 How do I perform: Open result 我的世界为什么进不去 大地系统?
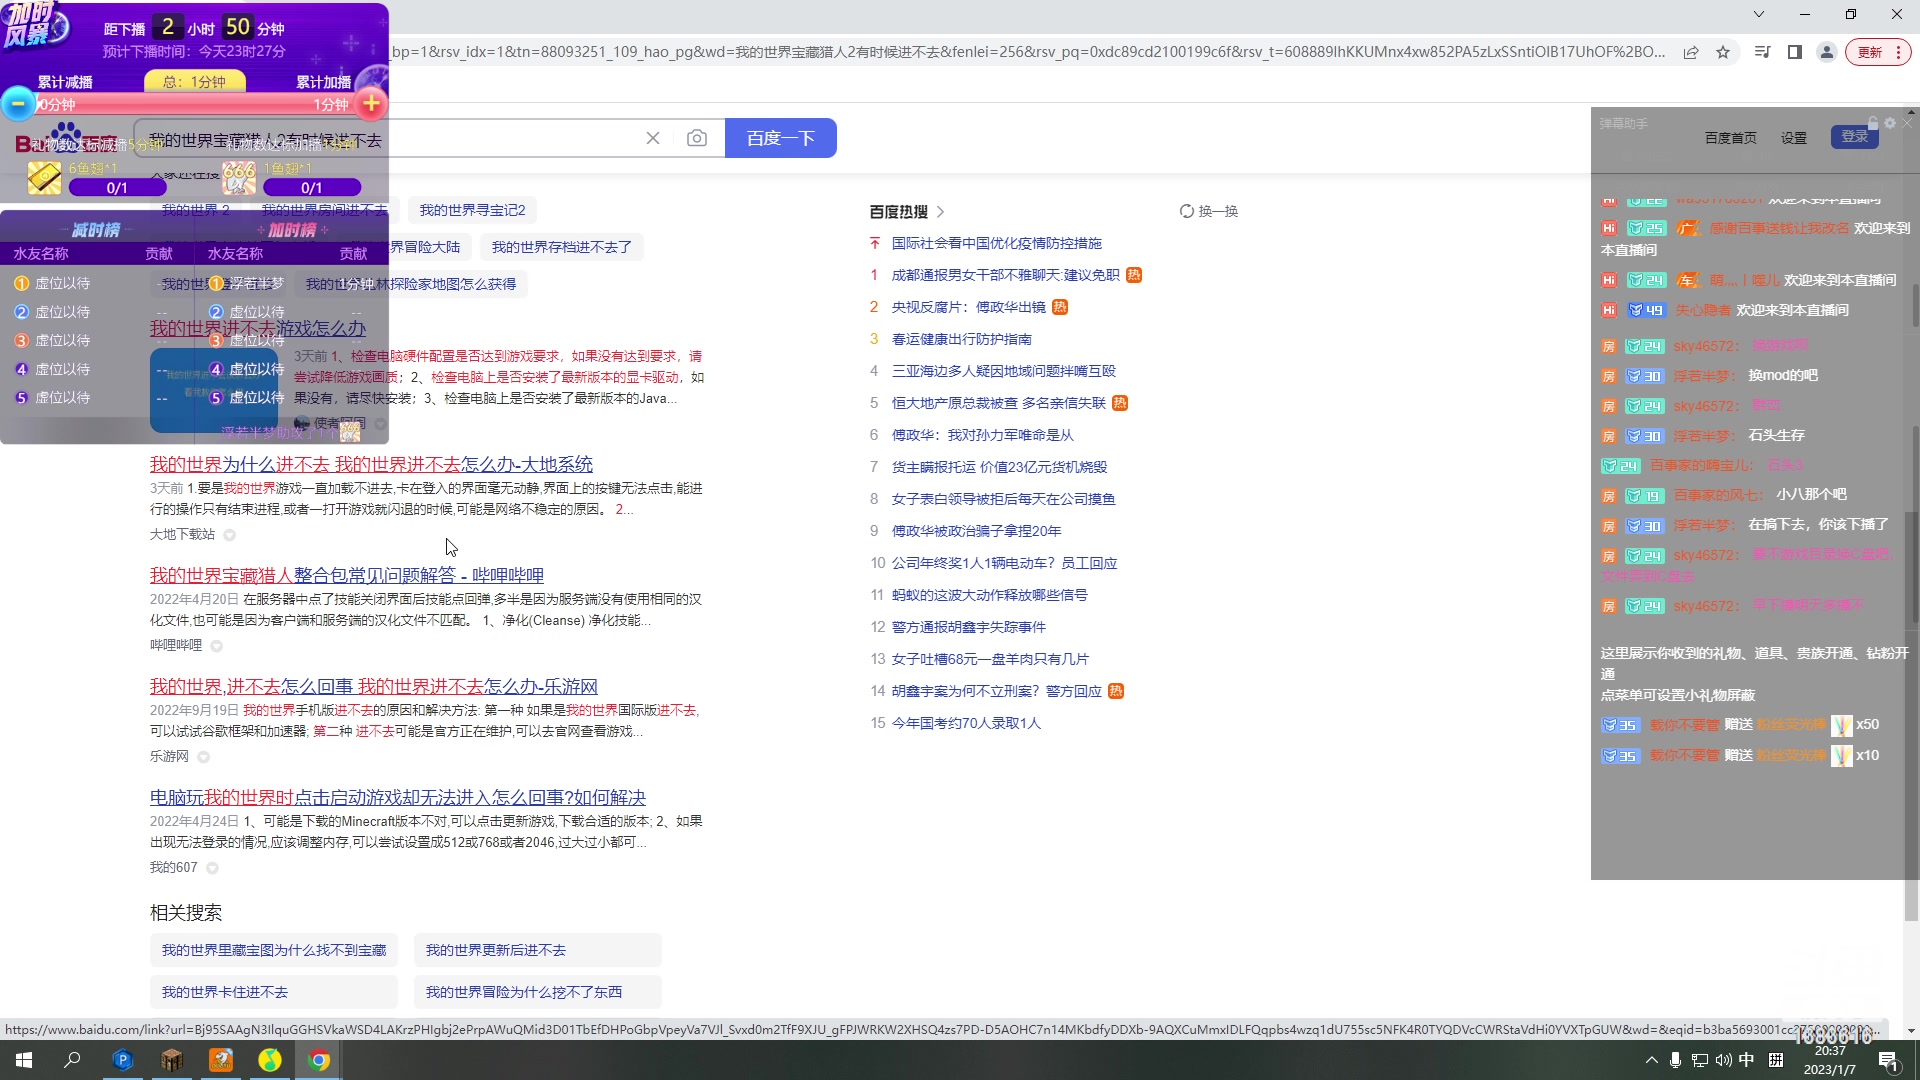coord(371,464)
